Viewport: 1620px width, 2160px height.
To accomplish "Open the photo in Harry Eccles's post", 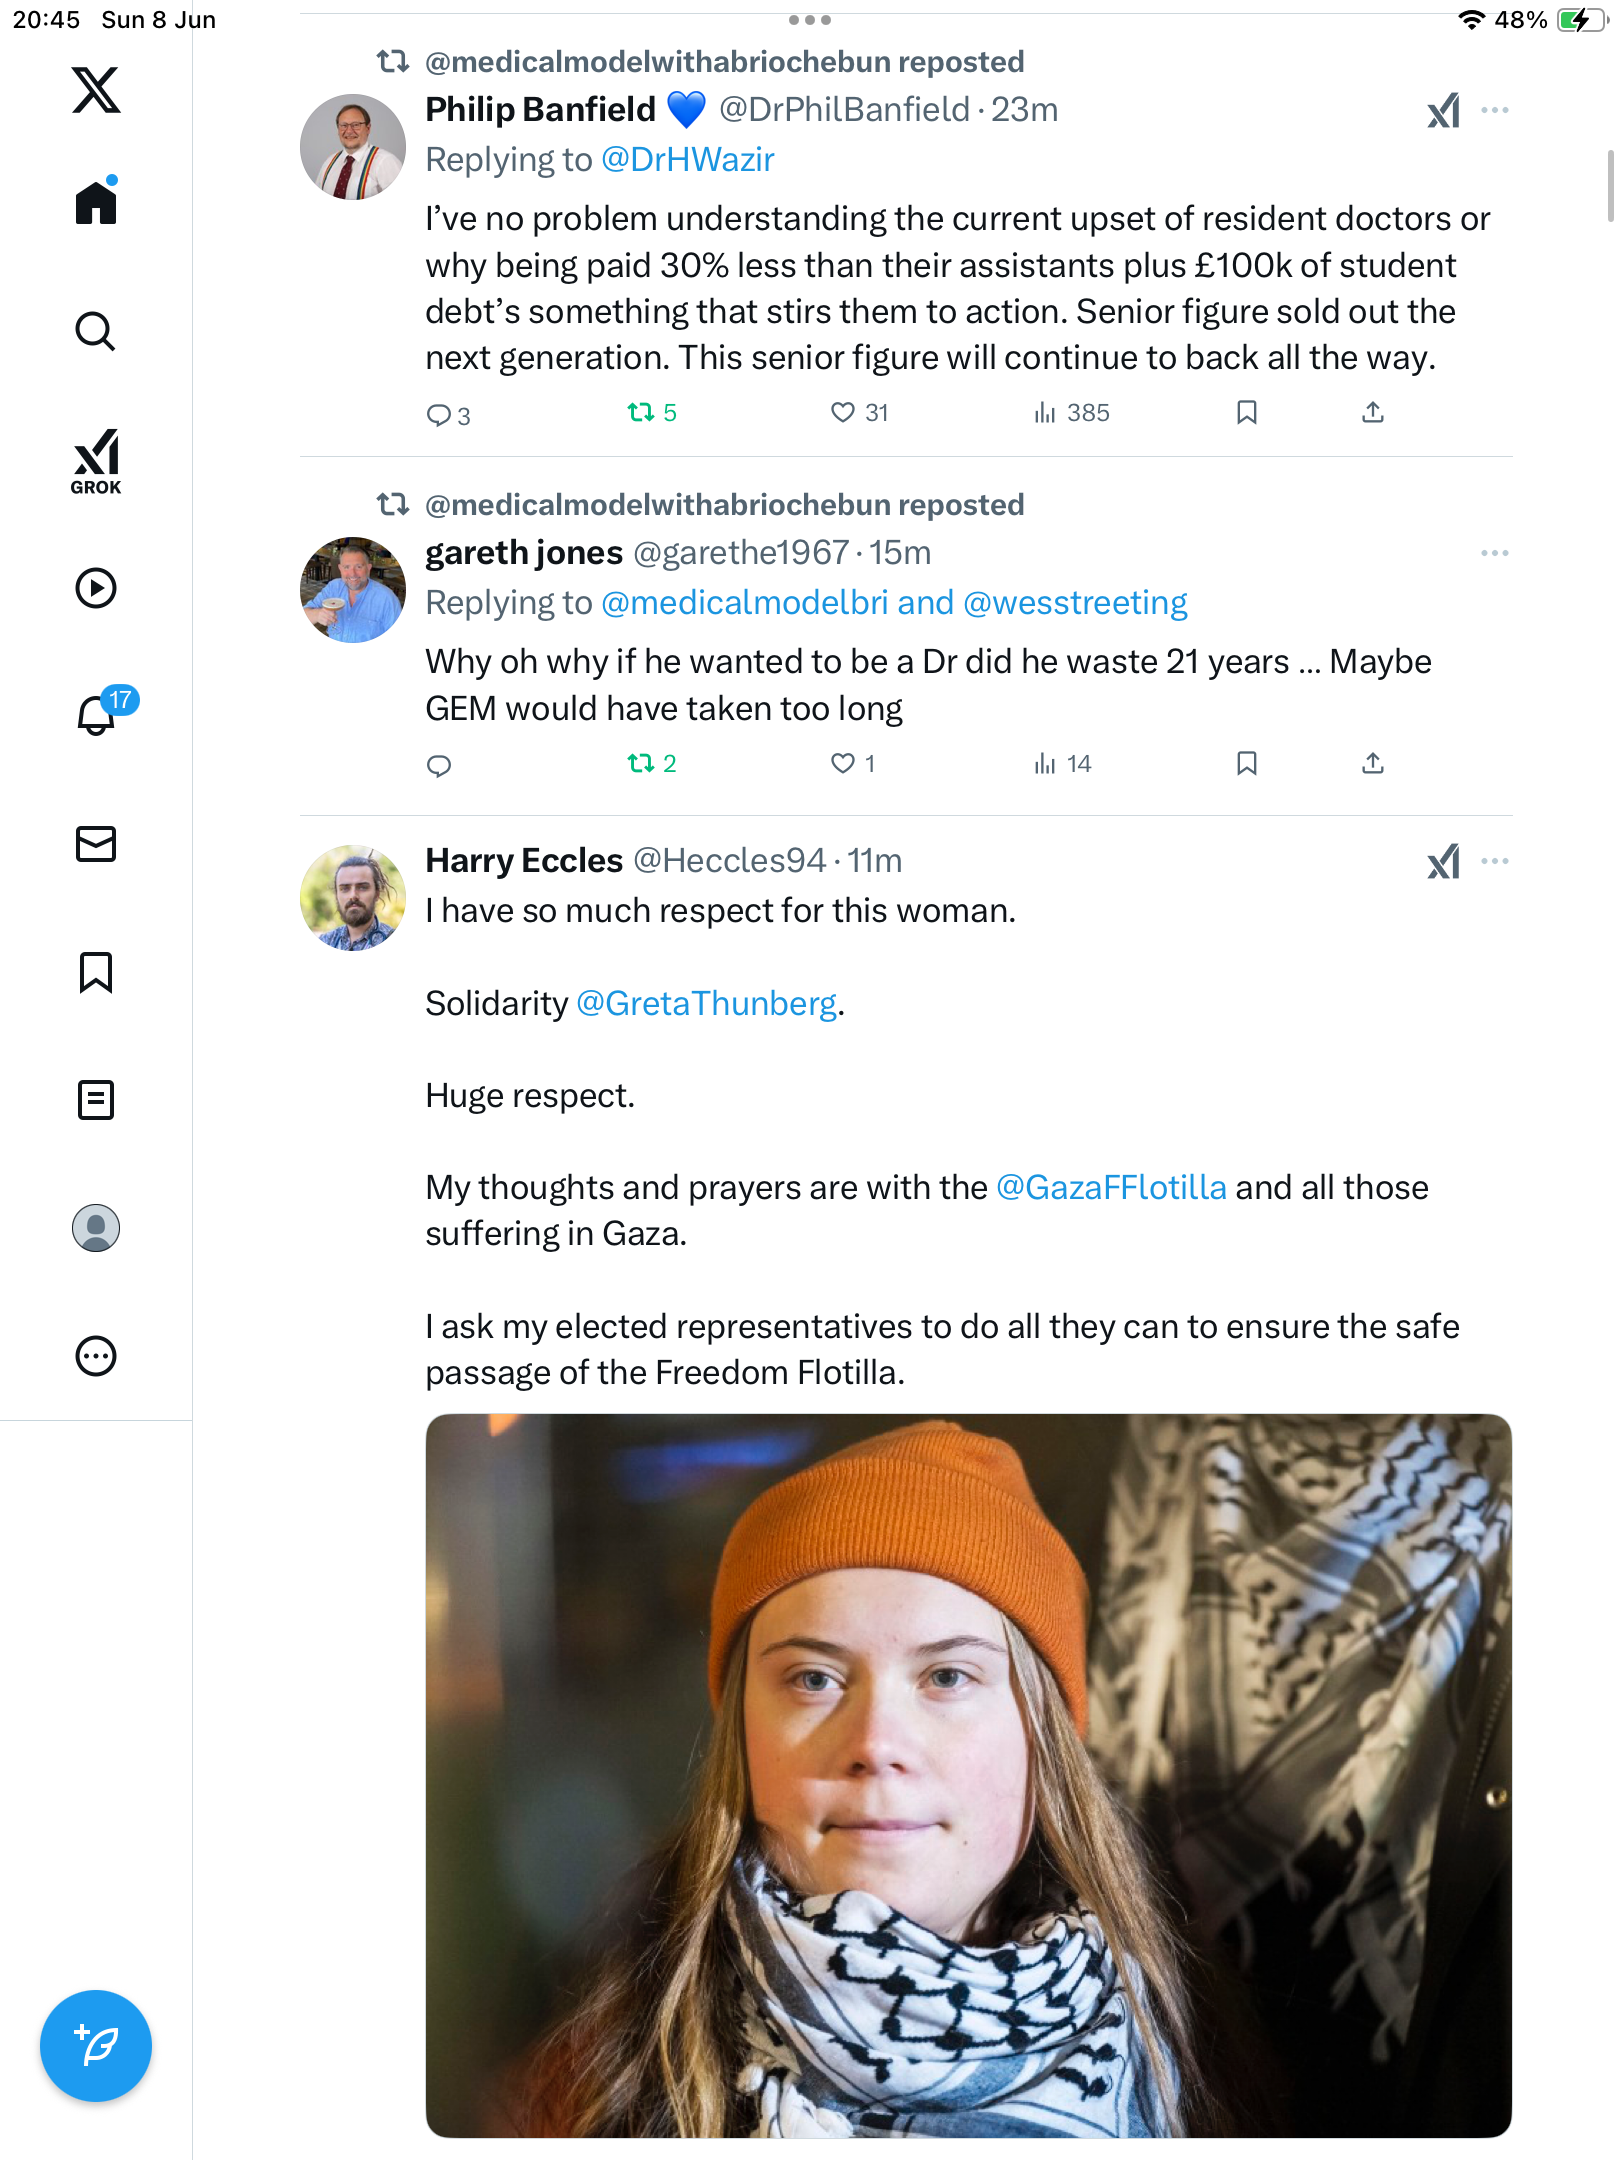I will pyautogui.click(x=968, y=1775).
